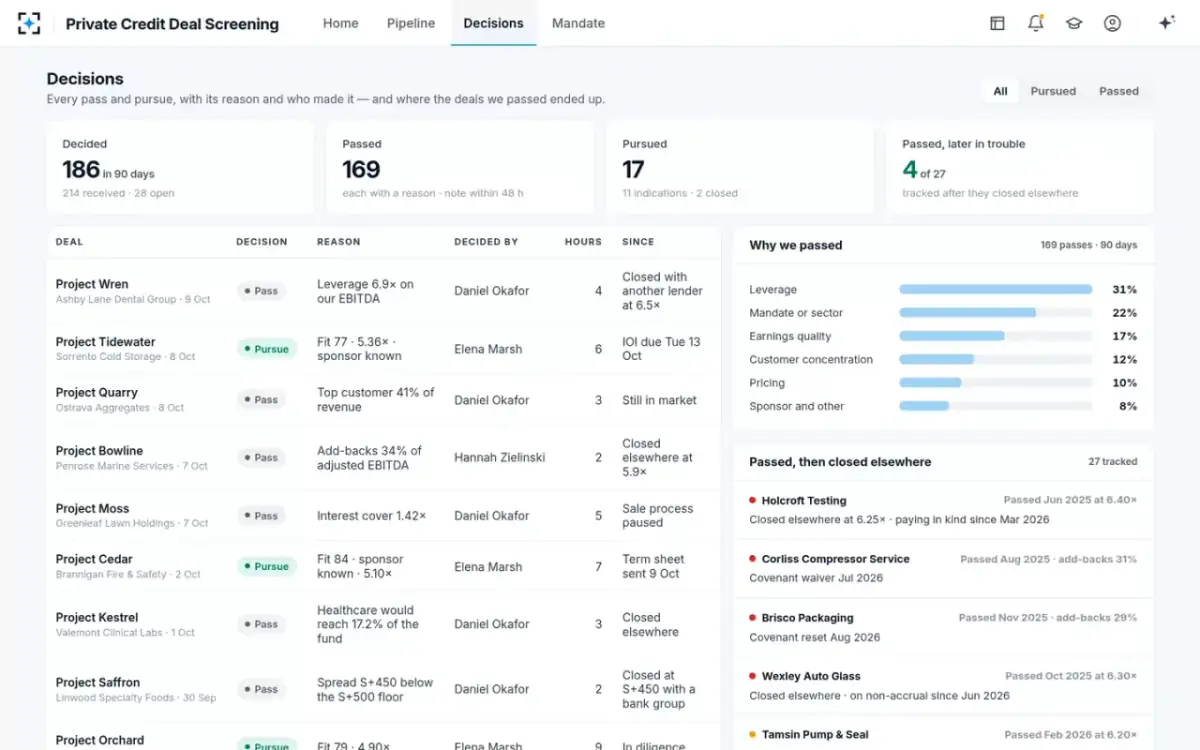This screenshot has height=750, width=1200.
Task: Open Project Cedar deal
Action: (94, 560)
